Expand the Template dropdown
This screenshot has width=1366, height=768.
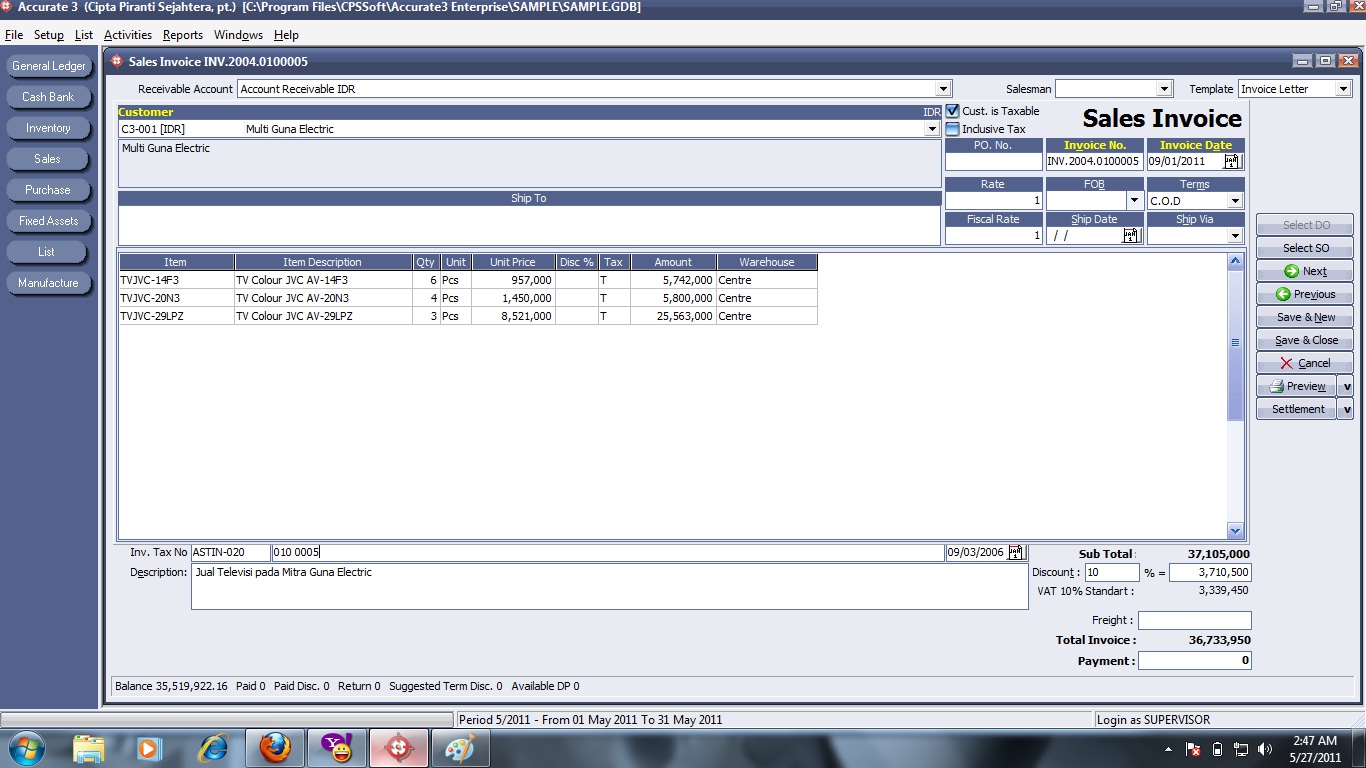click(1343, 89)
